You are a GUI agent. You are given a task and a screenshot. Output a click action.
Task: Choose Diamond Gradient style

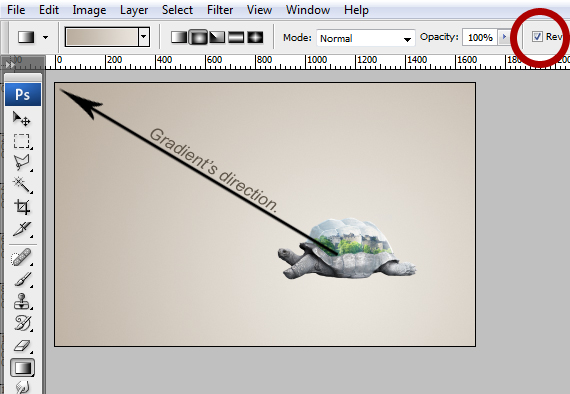click(255, 37)
